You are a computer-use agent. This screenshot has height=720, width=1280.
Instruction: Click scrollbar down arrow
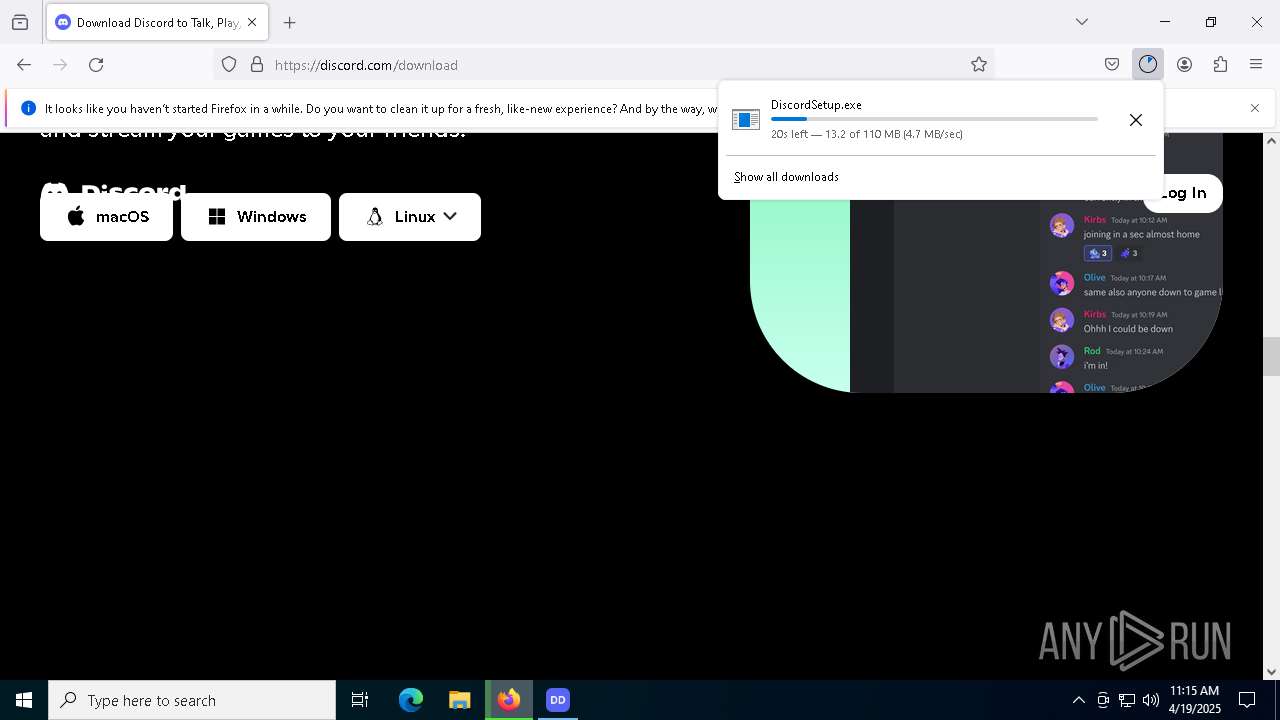click(x=1271, y=672)
